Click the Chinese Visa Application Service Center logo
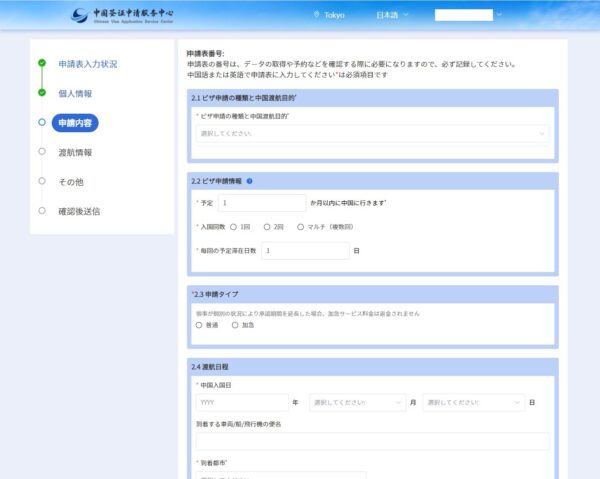Viewport: 600px width, 479px height. click(121, 15)
